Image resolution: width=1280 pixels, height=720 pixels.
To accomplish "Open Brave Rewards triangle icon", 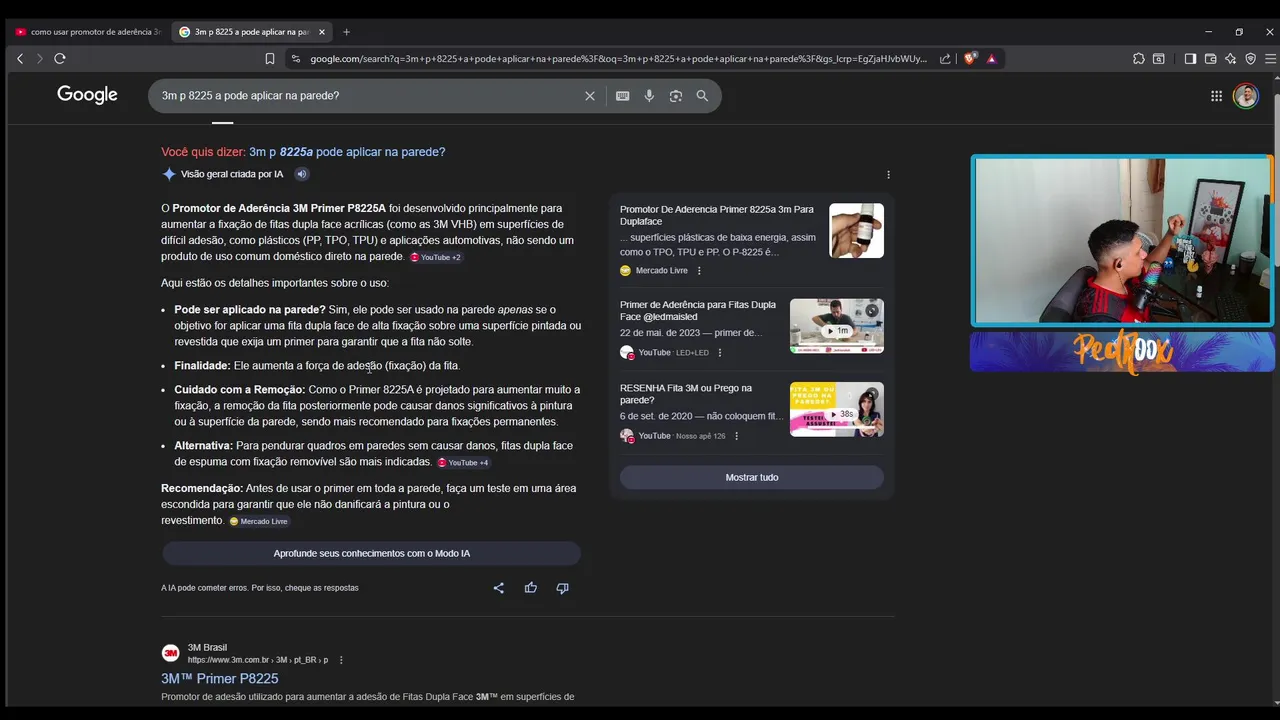I will pyautogui.click(x=991, y=59).
